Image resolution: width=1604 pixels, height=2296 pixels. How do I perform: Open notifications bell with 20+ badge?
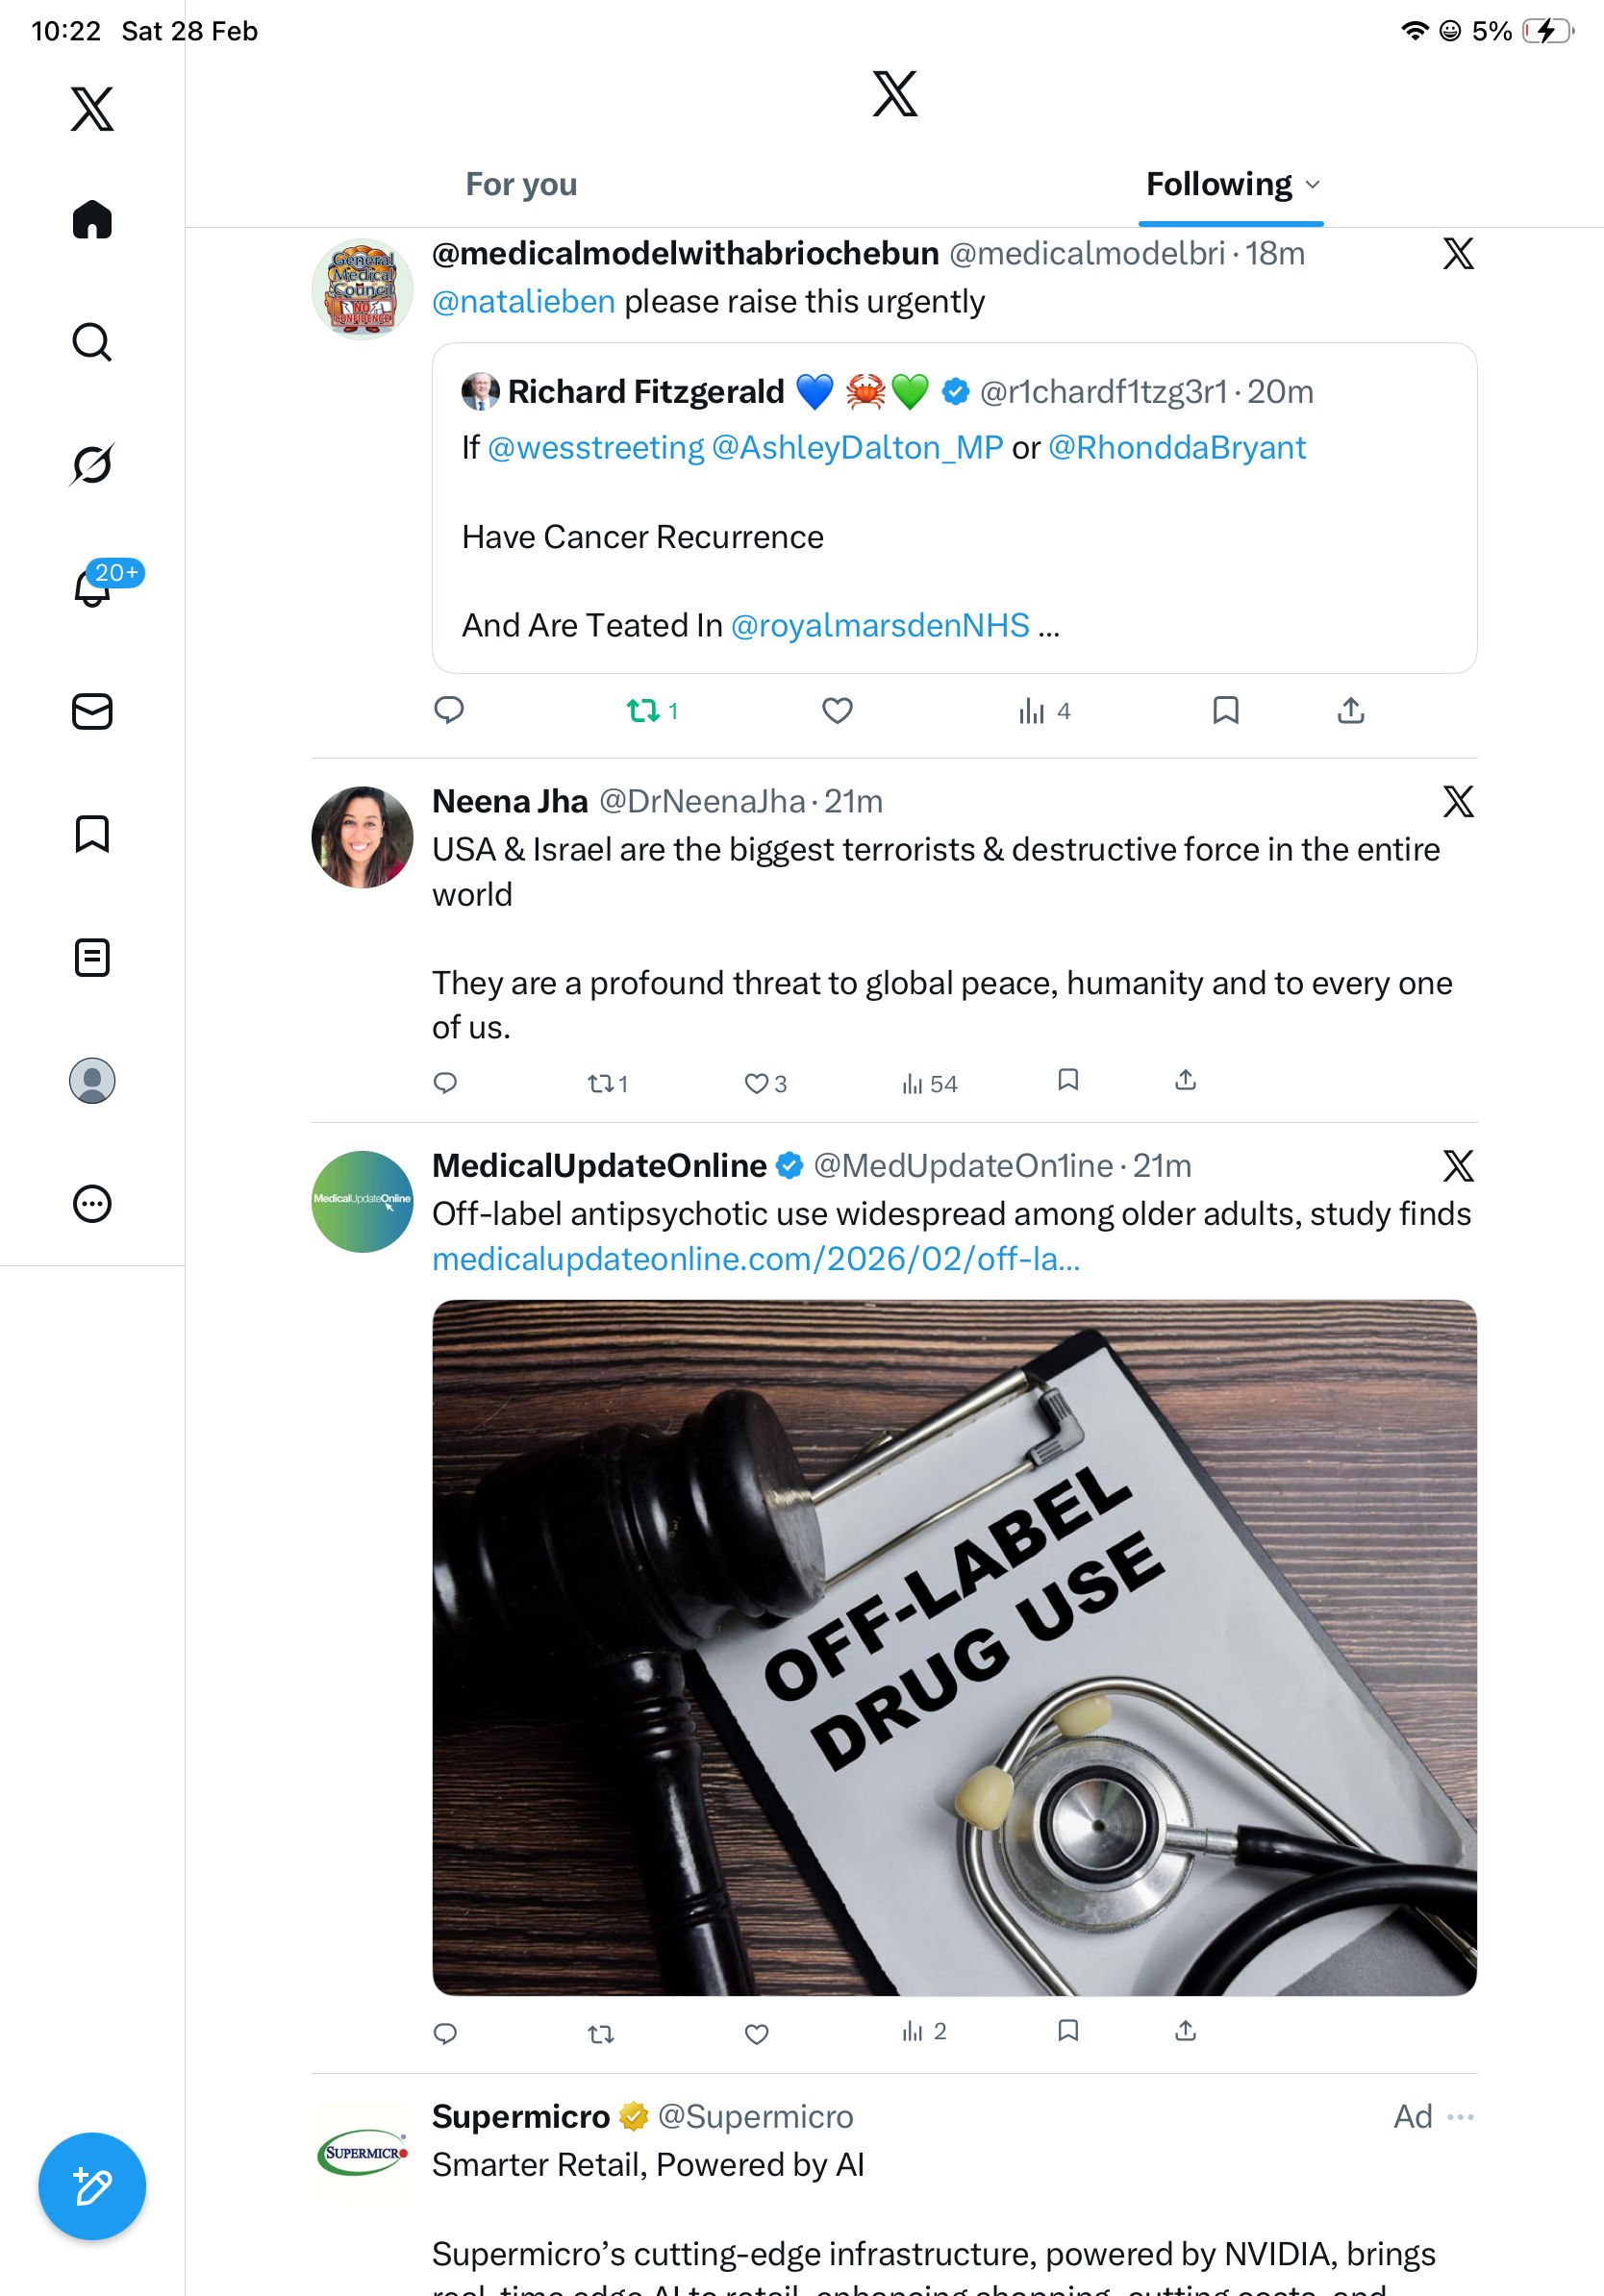(92, 588)
